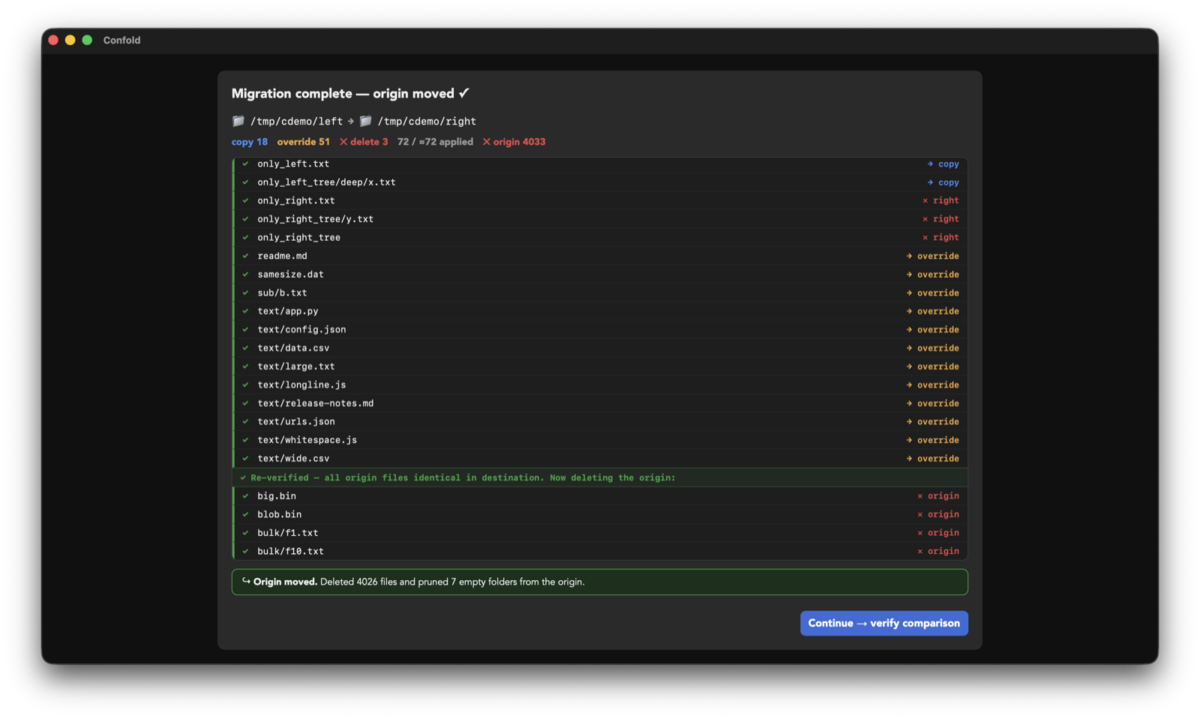Select the "override 51" summary count
This screenshot has height=719, width=1200.
(x=303, y=142)
